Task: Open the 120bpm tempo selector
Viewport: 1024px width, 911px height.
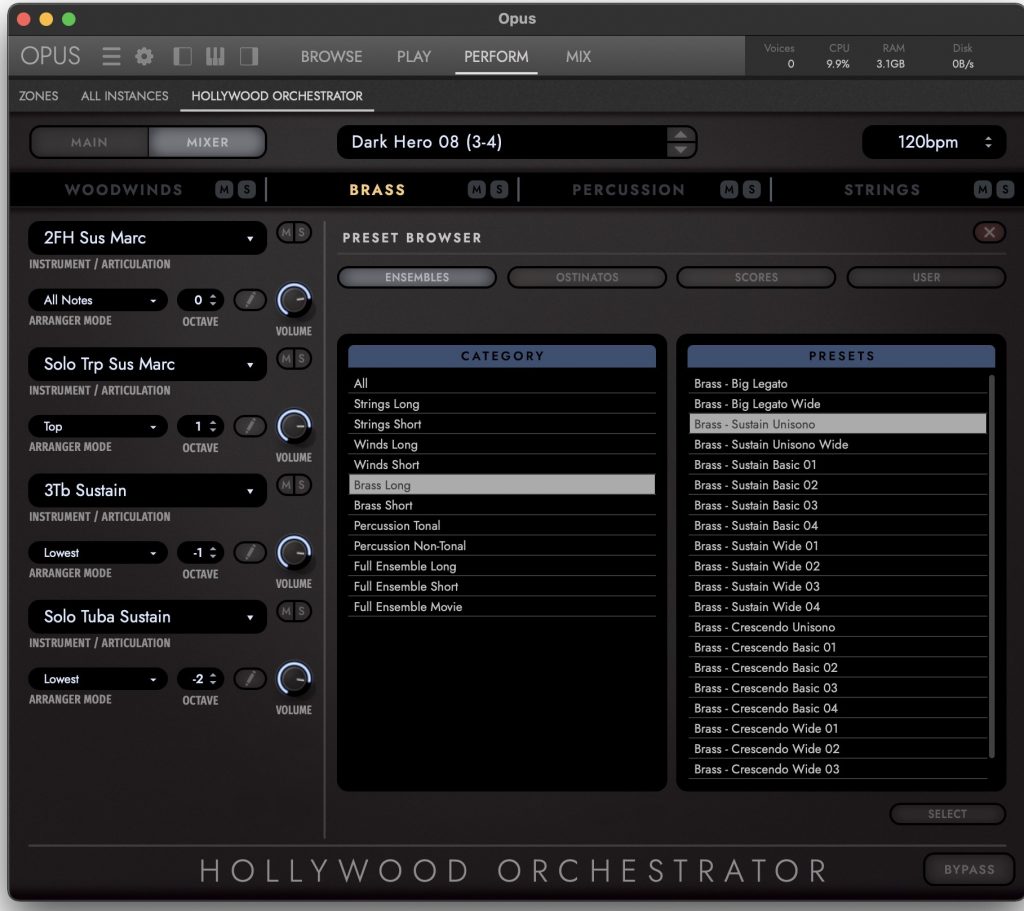Action: [934, 142]
